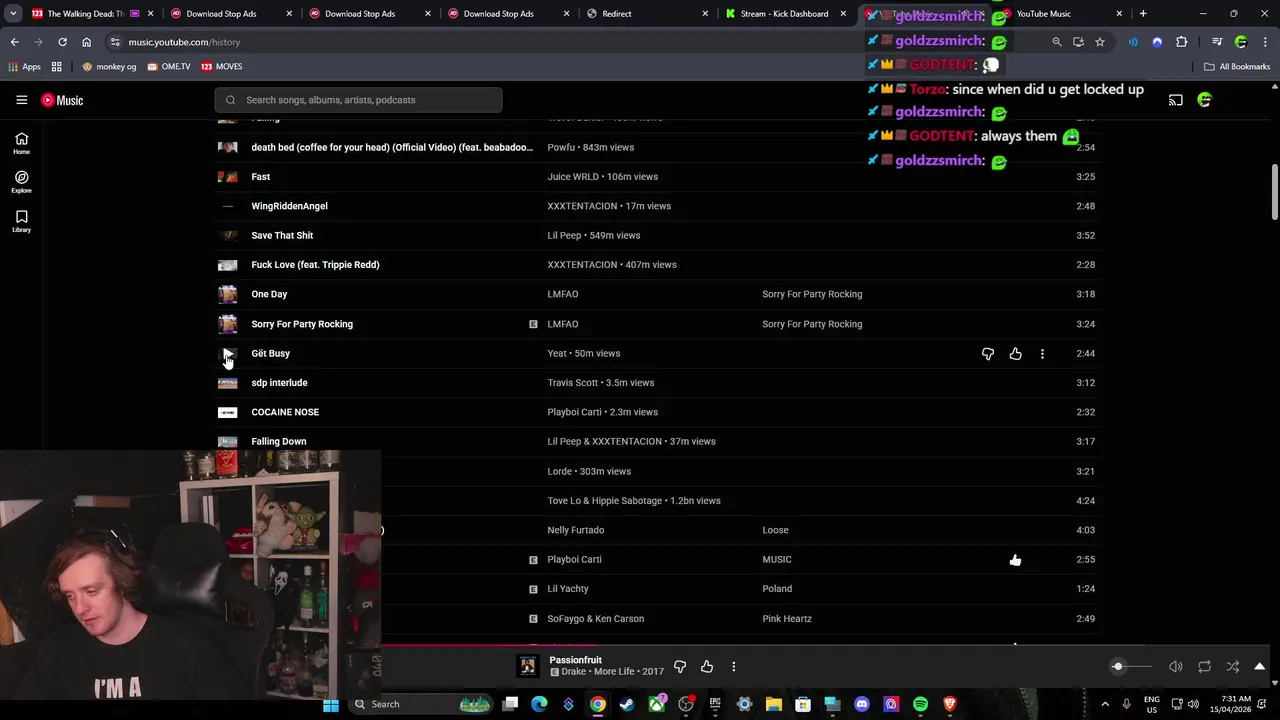Go back in the browser
1280x720 pixels.
point(14,42)
